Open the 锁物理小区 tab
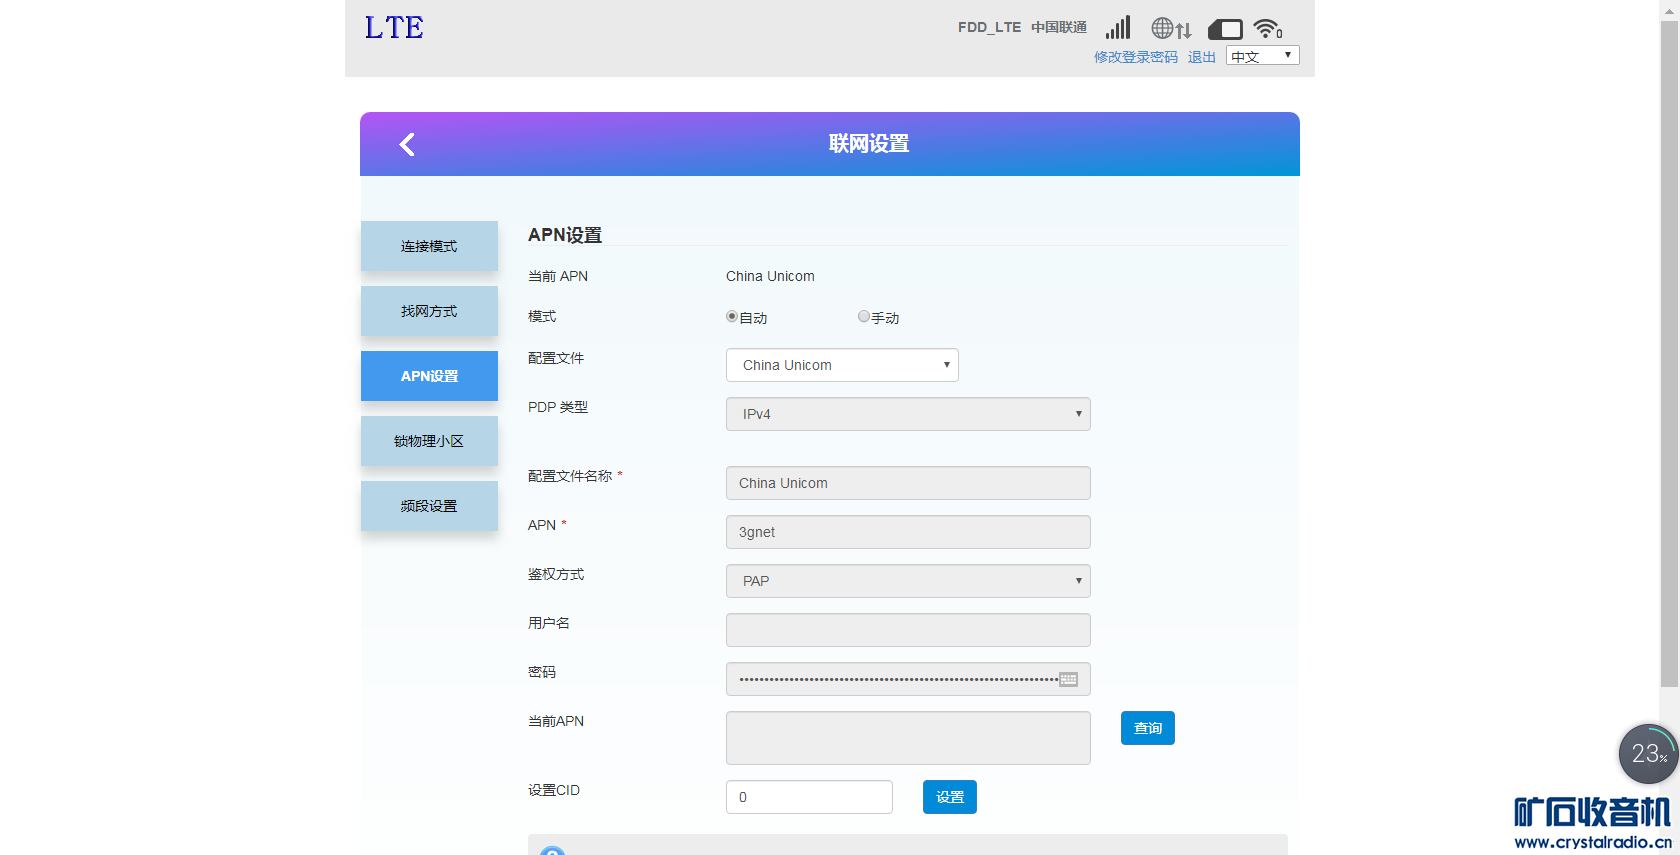This screenshot has width=1680, height=855. 429,441
